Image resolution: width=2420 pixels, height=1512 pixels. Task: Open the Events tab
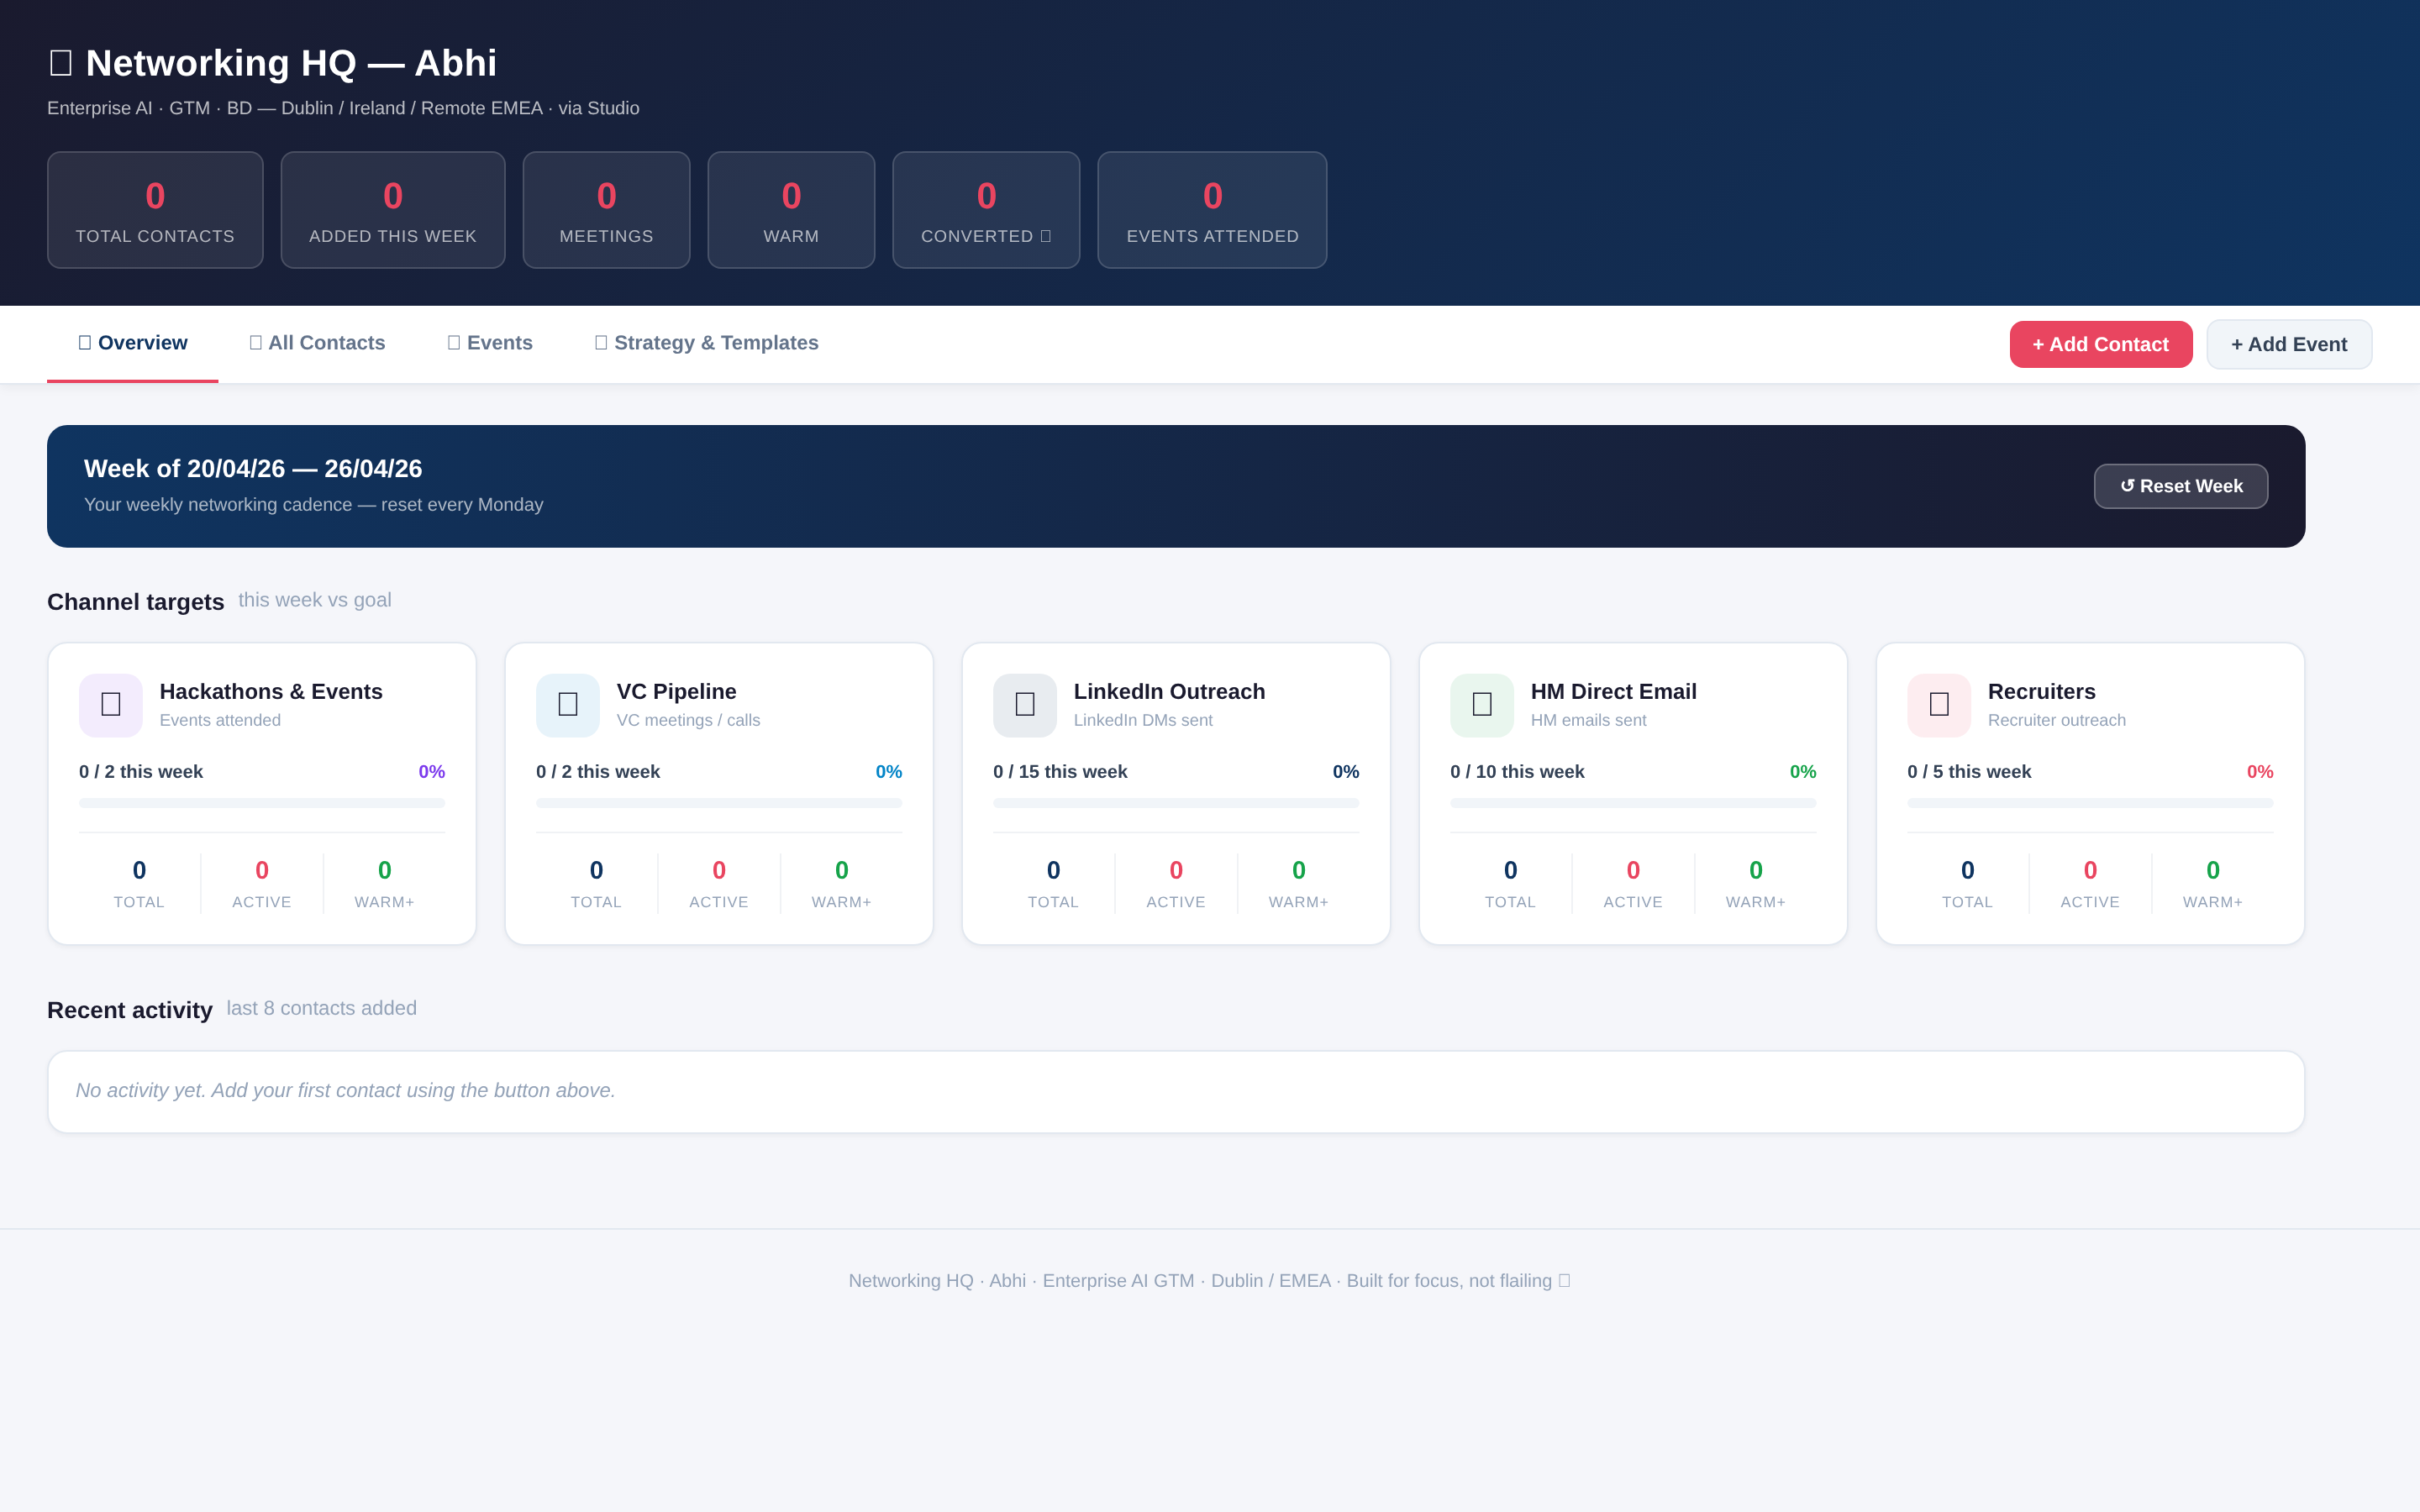490,343
